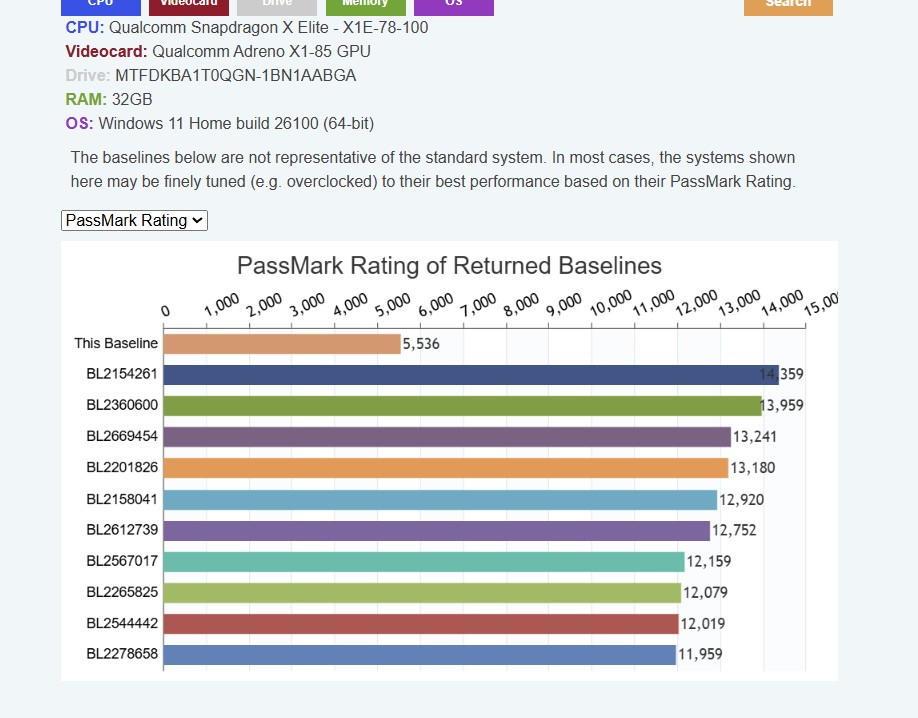Click the This Baseline bar showing 5,536
918x718 pixels.
(282, 344)
